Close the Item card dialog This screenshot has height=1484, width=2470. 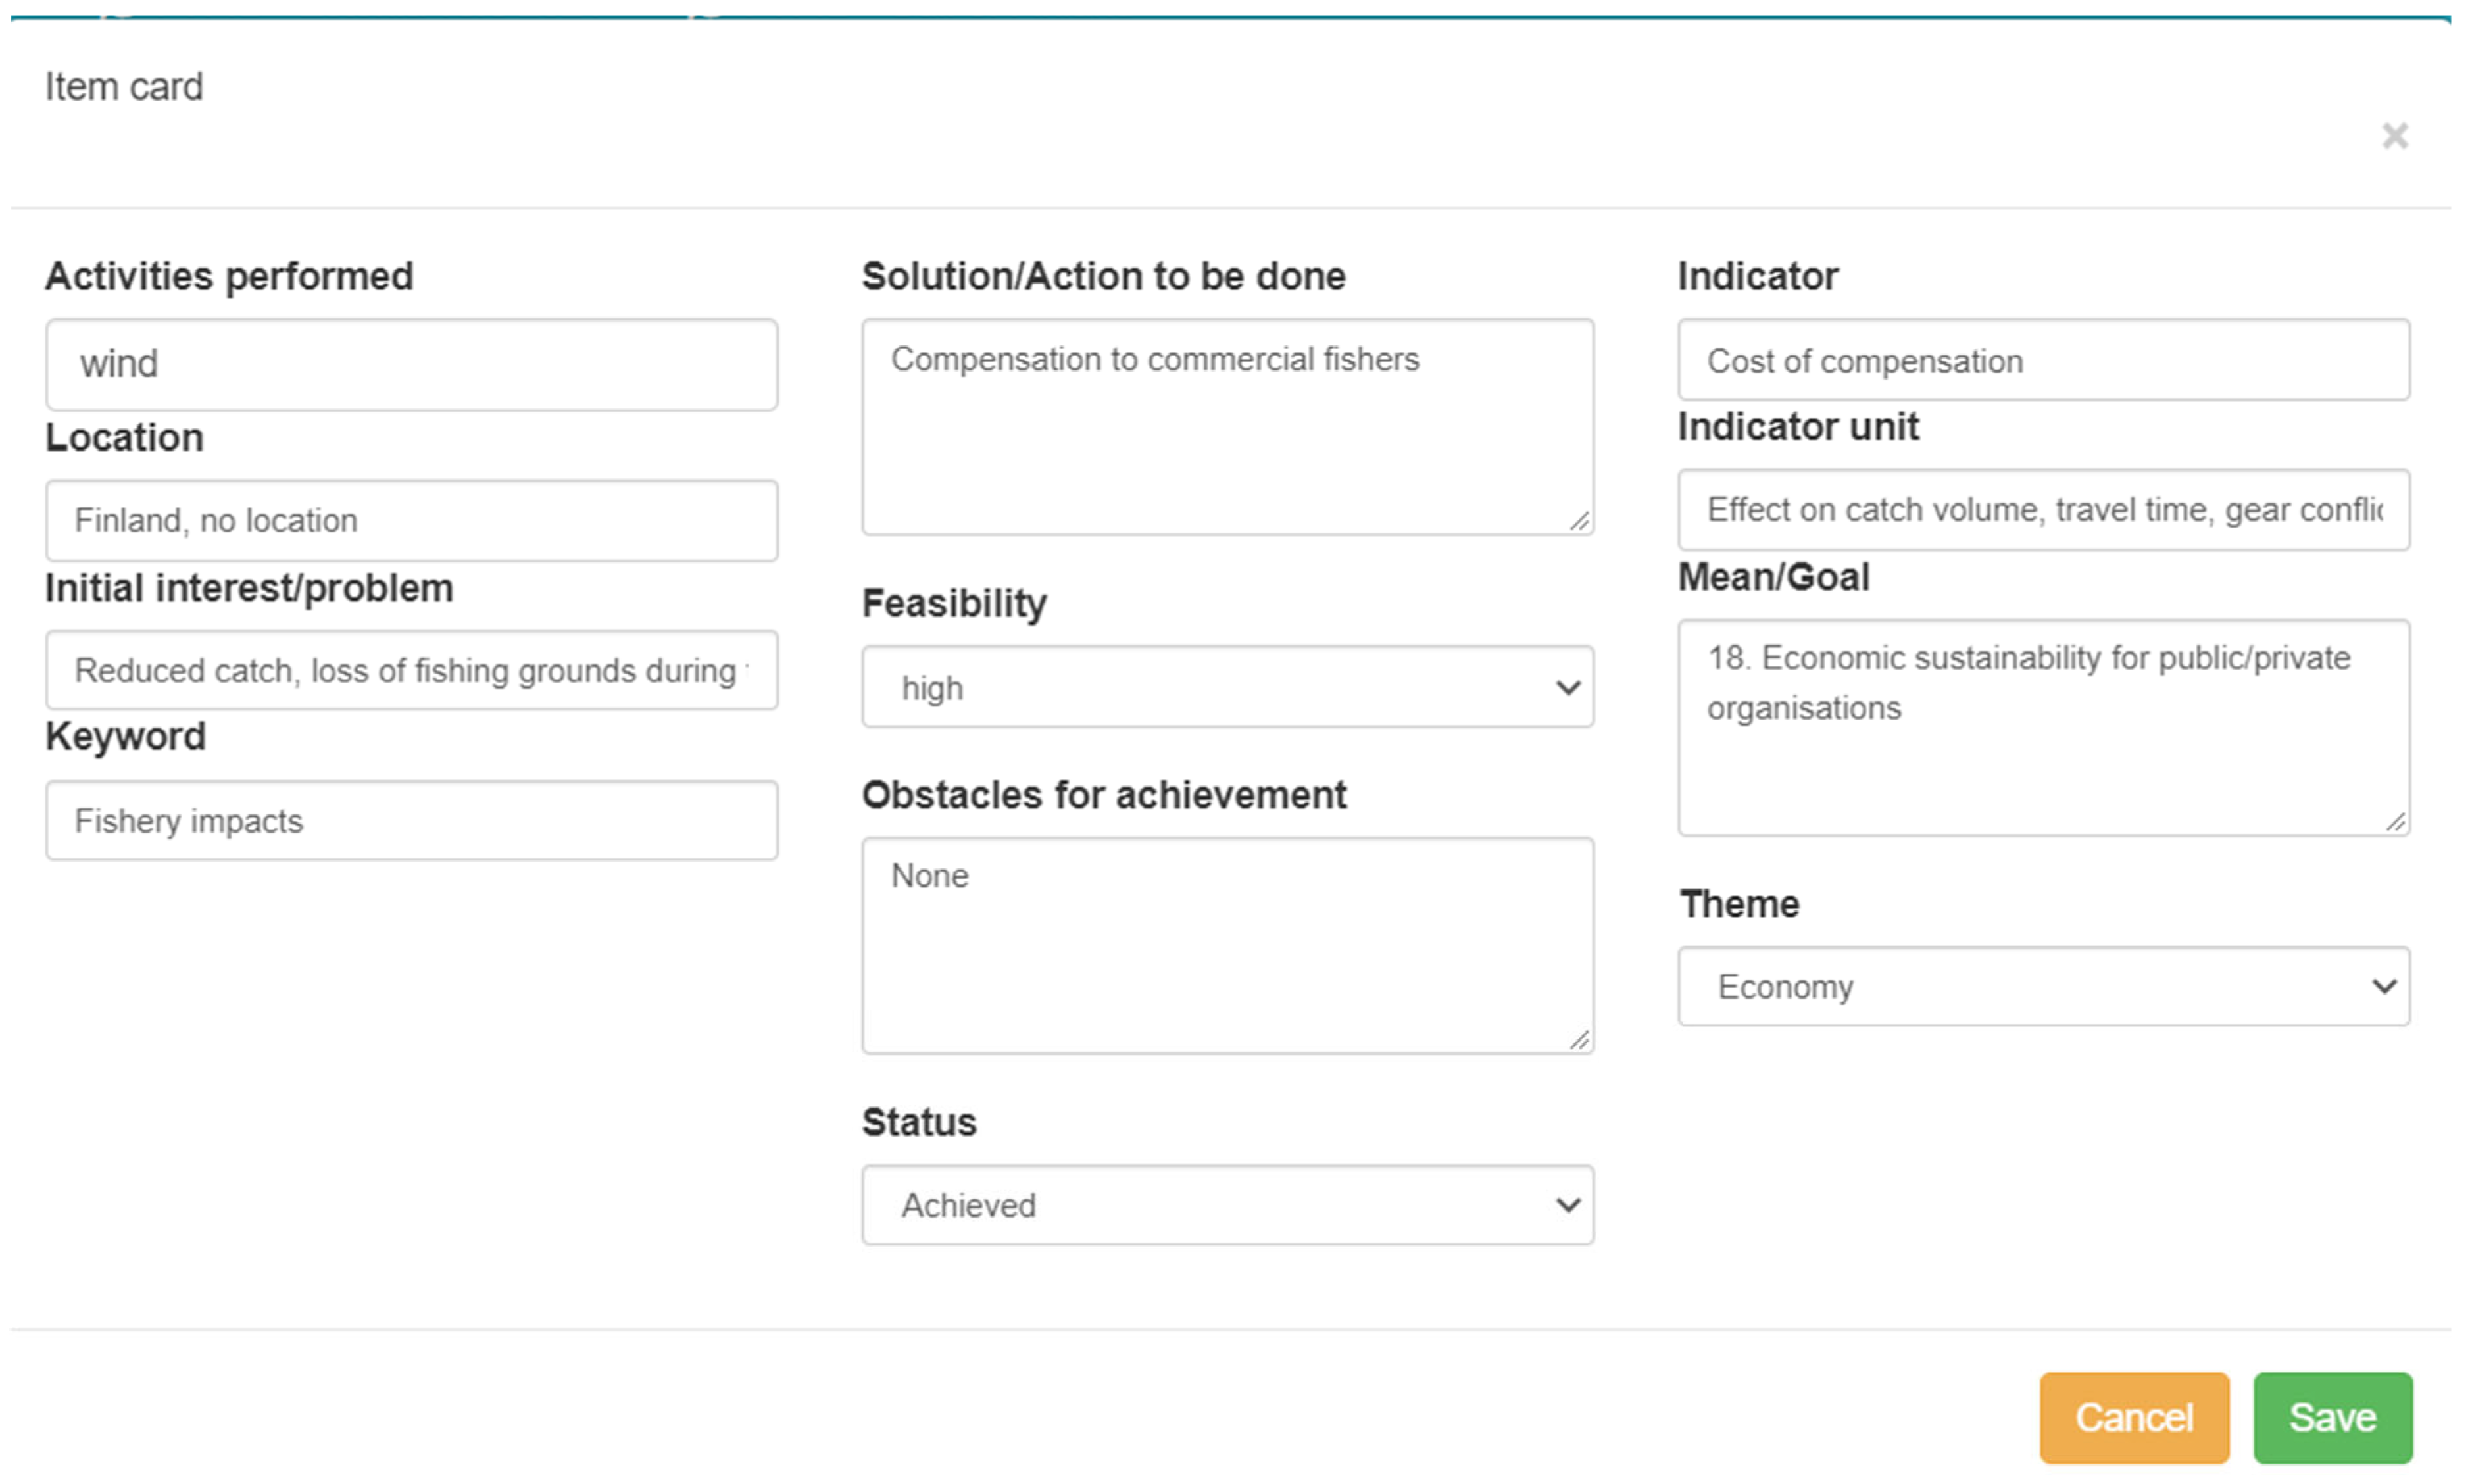pyautogui.click(x=2393, y=135)
